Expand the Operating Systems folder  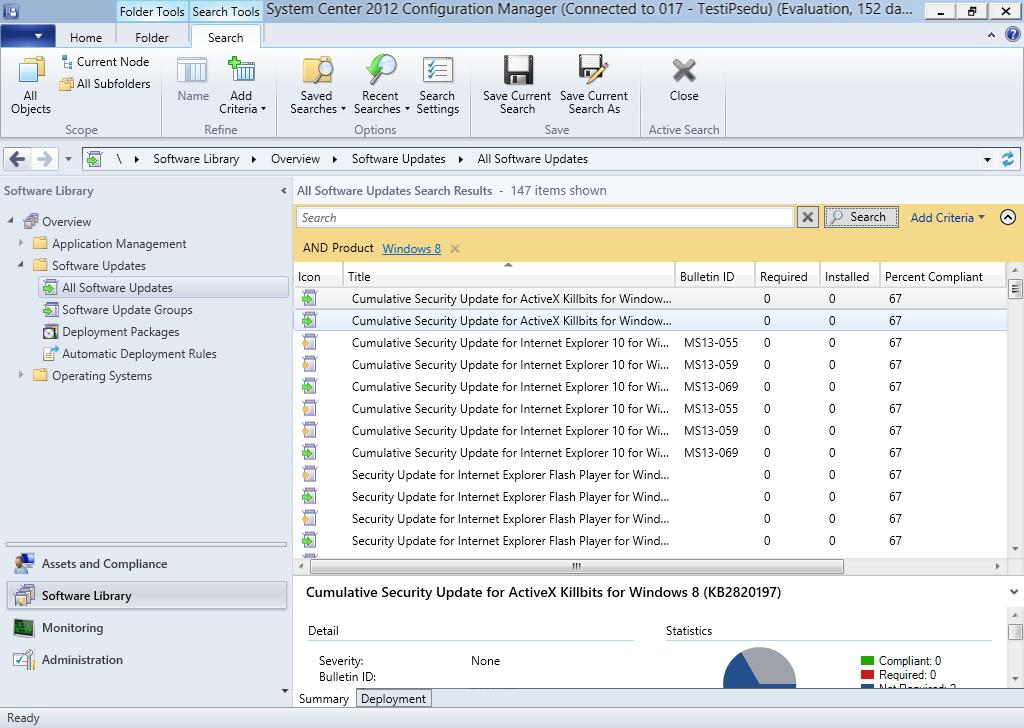coord(21,375)
